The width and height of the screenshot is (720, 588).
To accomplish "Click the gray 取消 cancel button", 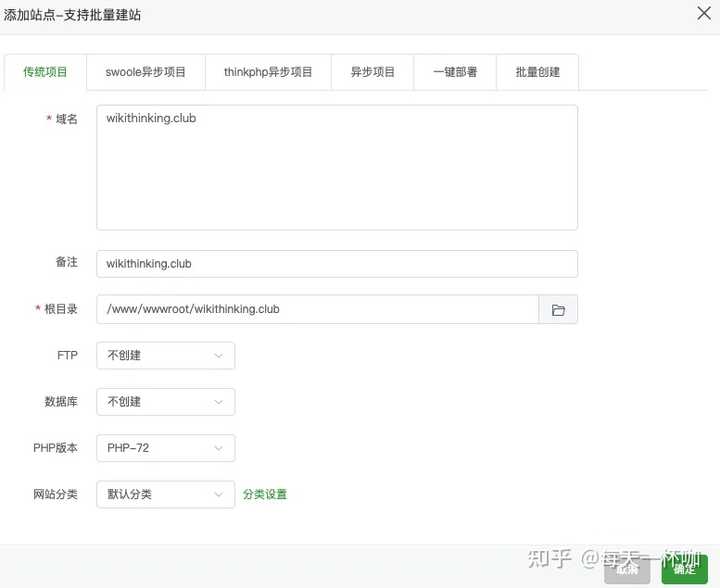I will point(627,570).
